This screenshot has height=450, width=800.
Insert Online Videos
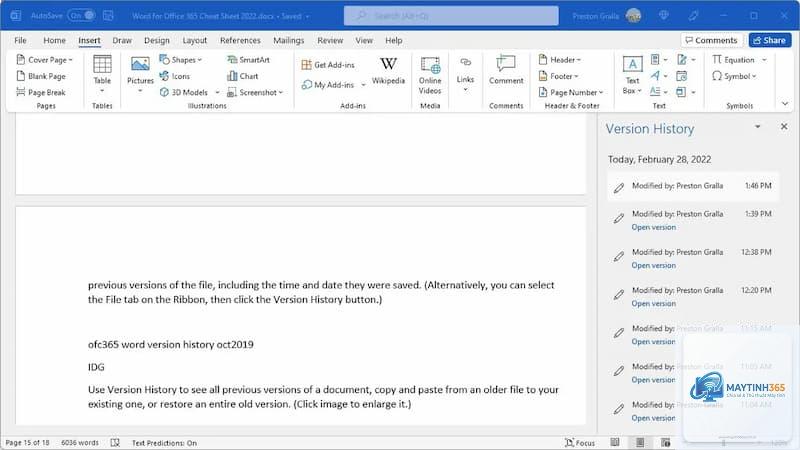(430, 75)
